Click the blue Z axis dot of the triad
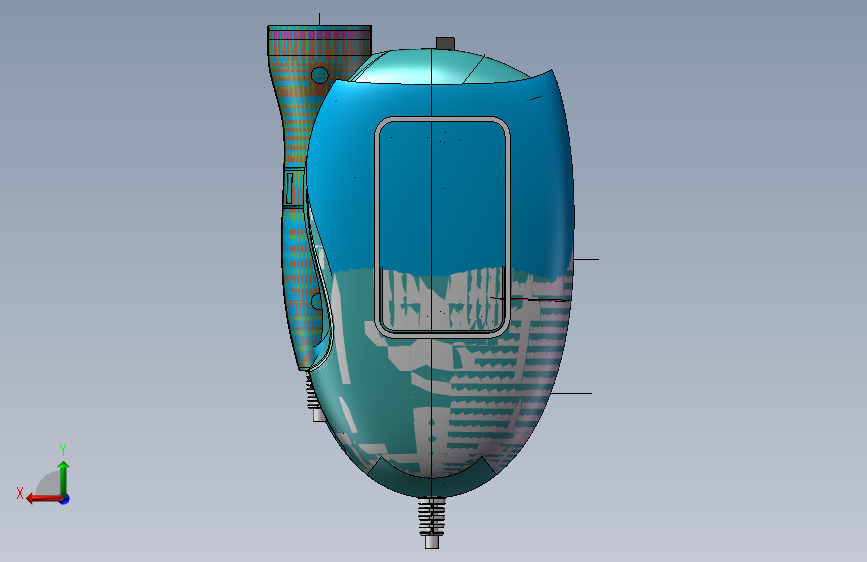The image size is (867, 562). click(65, 500)
